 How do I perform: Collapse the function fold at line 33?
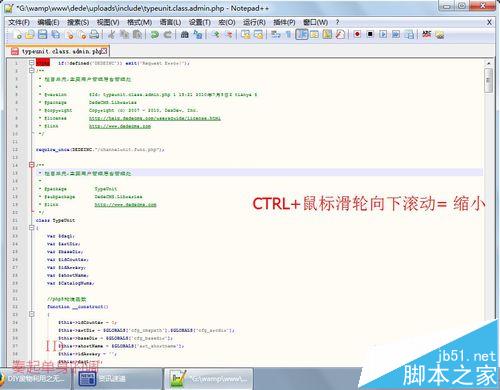pyautogui.click(x=31, y=314)
